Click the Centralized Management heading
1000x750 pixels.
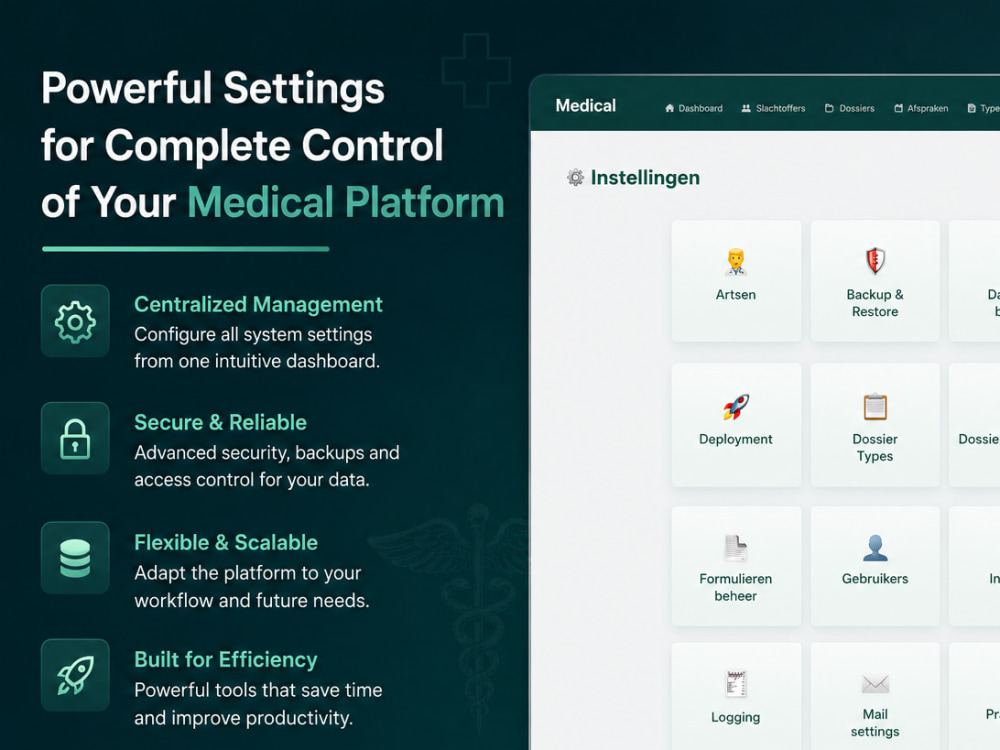[258, 305]
